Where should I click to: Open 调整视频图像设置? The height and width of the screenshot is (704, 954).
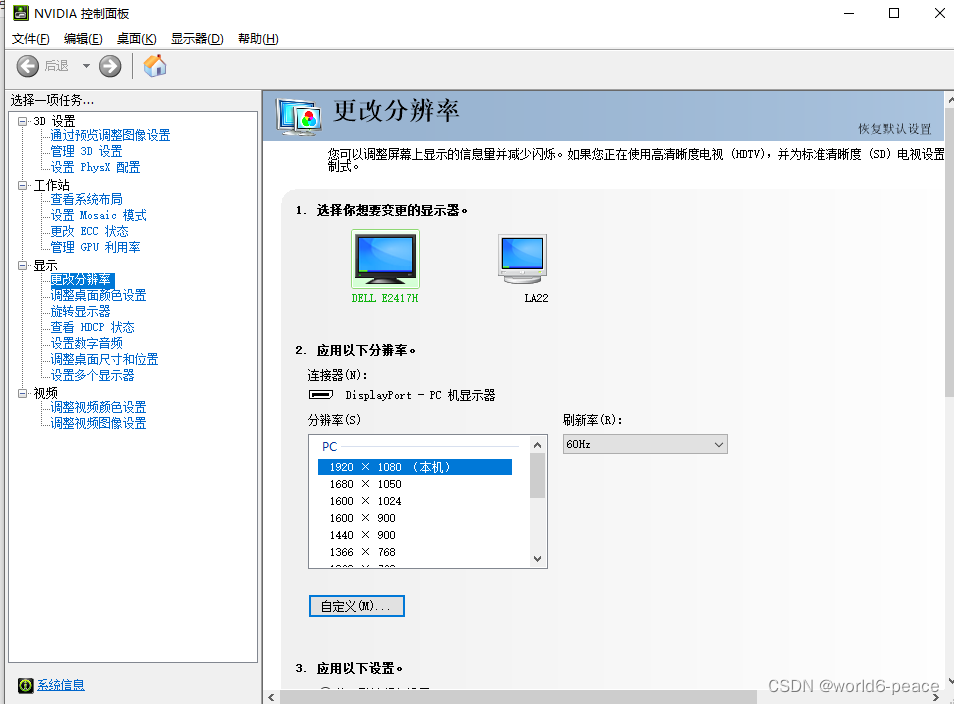[98, 423]
